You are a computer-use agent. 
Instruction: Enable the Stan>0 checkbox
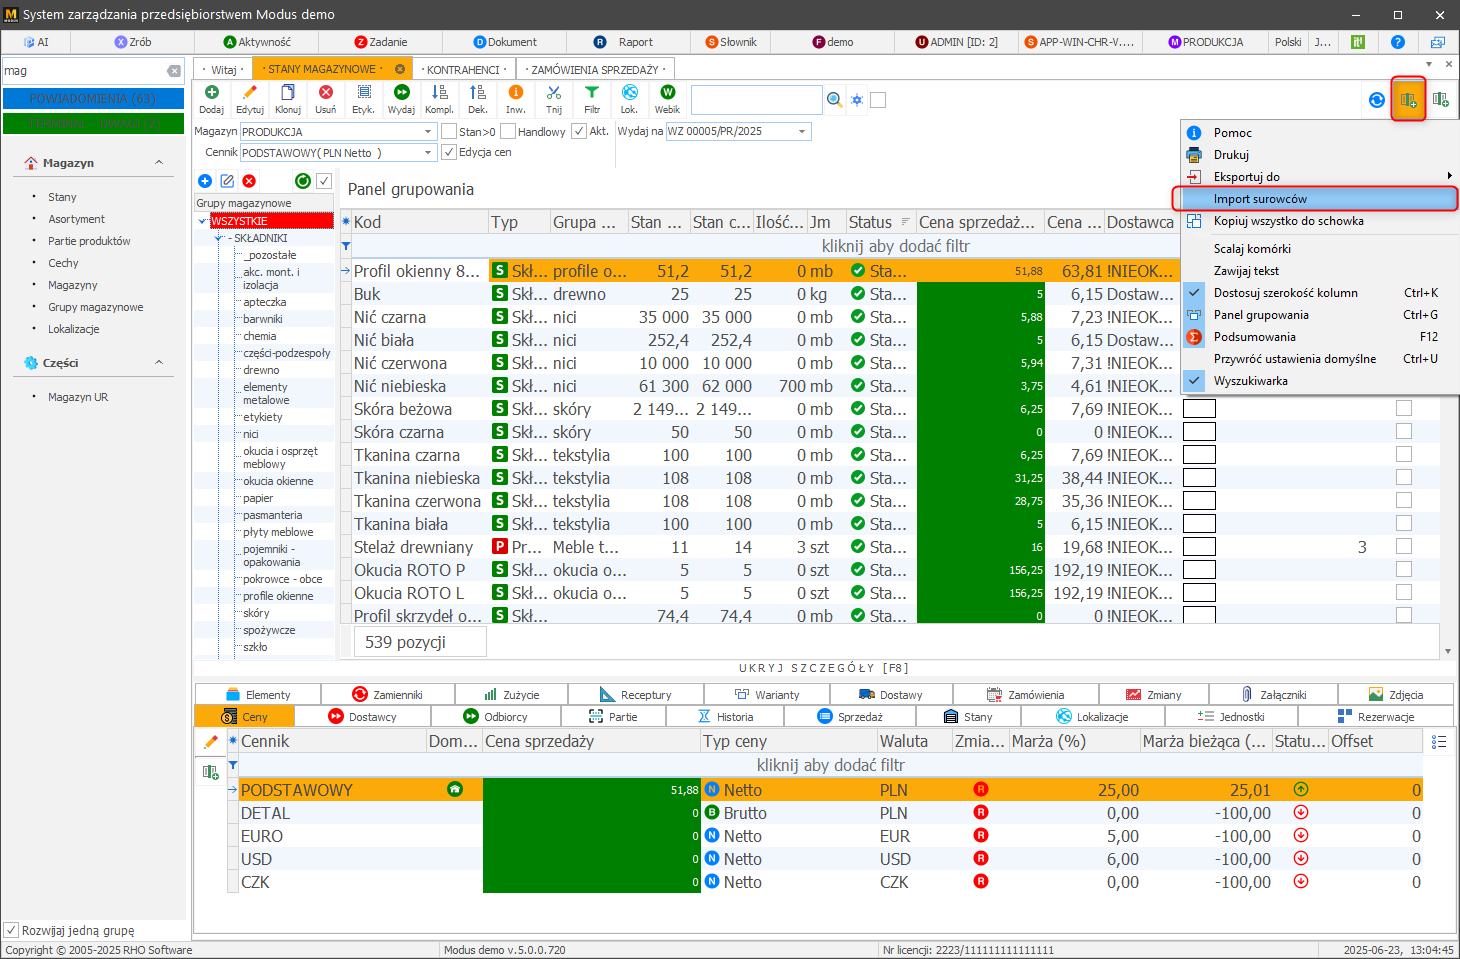(450, 132)
